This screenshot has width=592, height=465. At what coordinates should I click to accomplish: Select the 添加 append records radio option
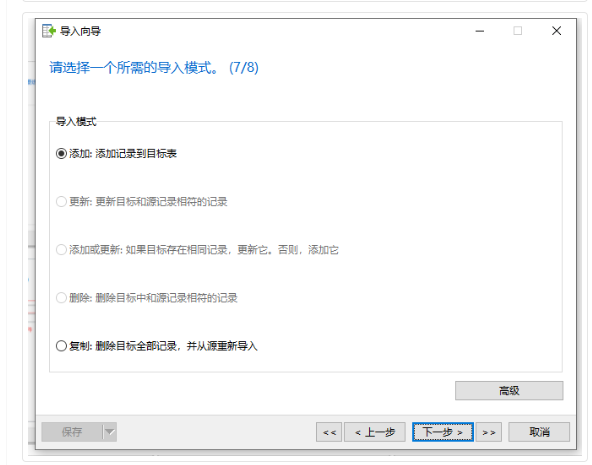pos(116,154)
